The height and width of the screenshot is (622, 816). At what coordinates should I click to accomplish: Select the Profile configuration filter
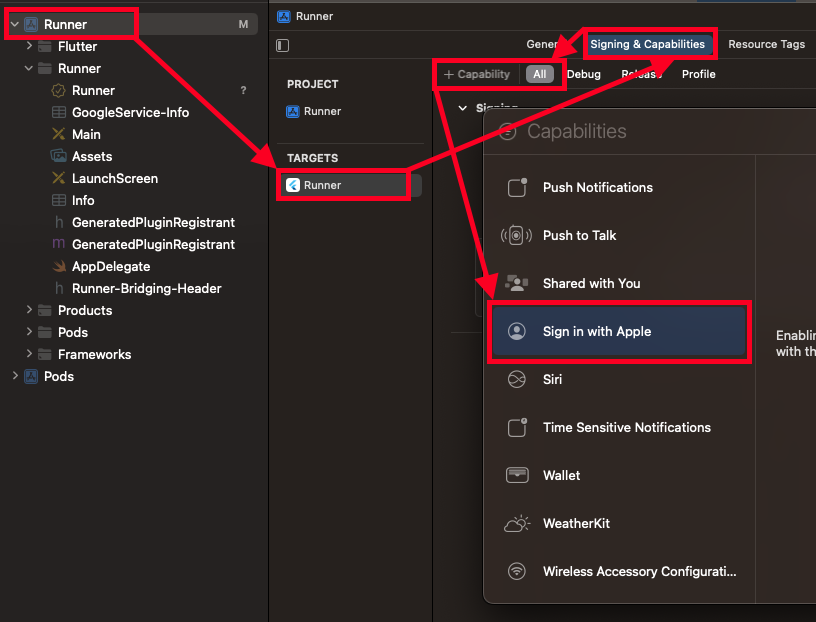[x=698, y=74]
